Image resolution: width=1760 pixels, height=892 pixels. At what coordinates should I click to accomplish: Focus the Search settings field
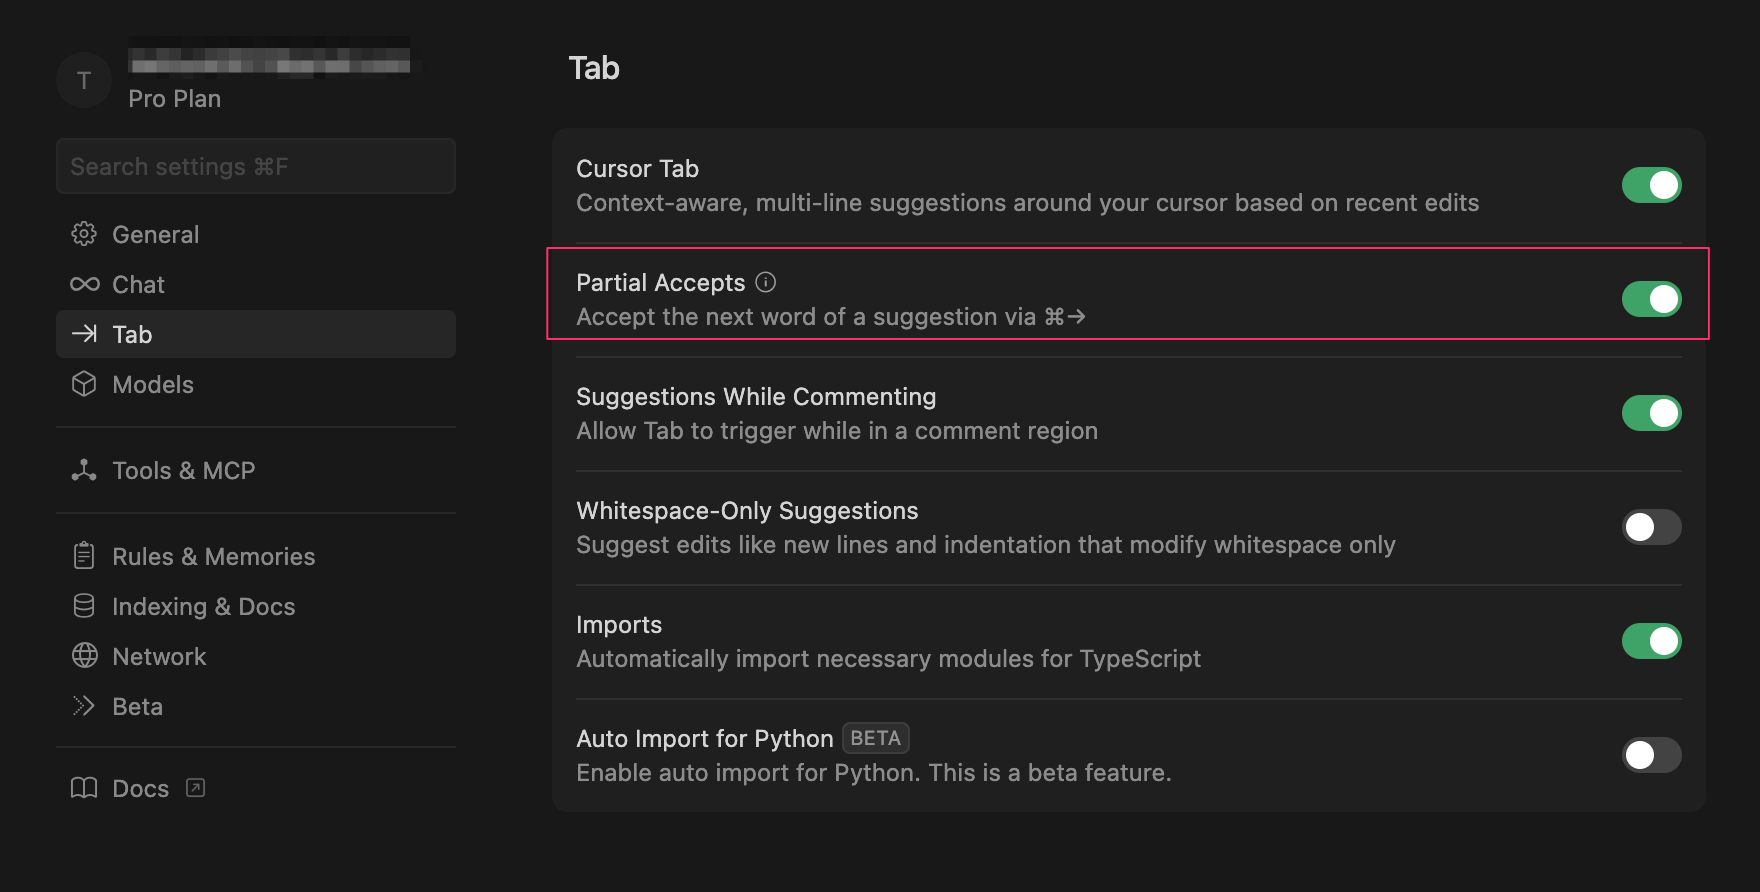(255, 166)
